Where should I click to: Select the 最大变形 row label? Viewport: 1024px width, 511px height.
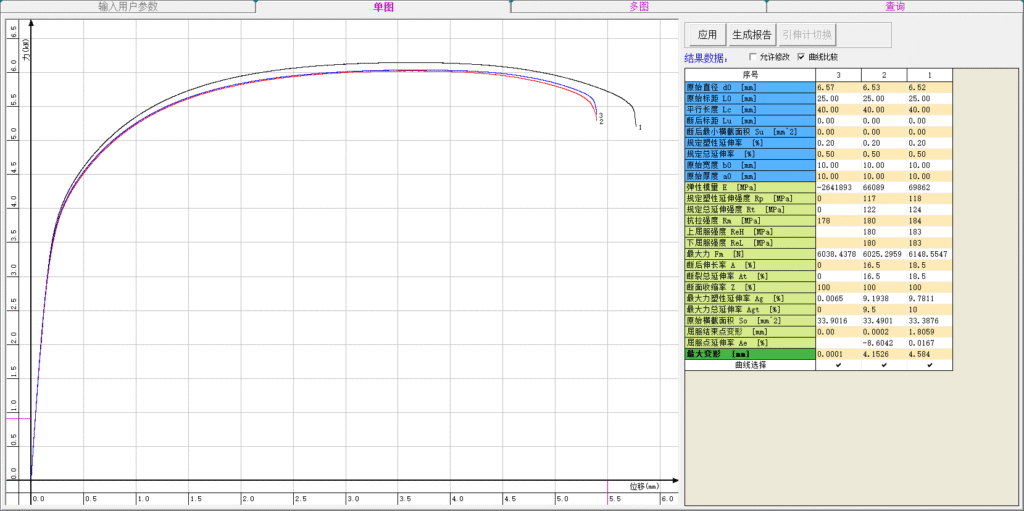(750, 354)
